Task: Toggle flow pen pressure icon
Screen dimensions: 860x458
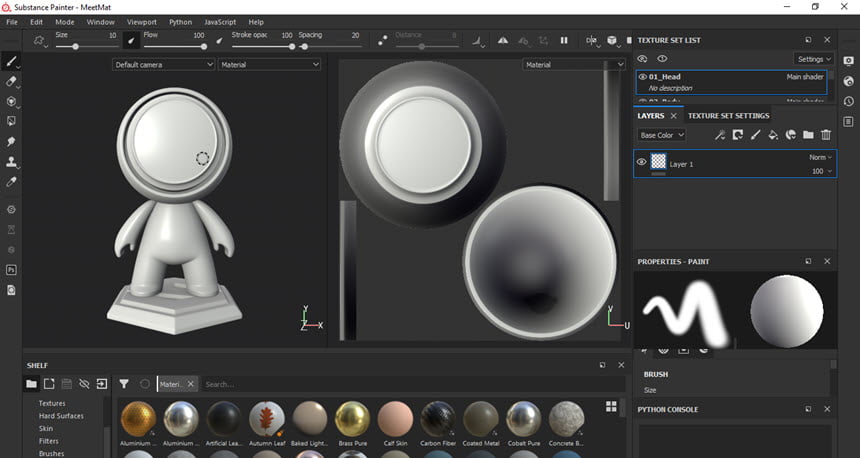Action: click(219, 40)
